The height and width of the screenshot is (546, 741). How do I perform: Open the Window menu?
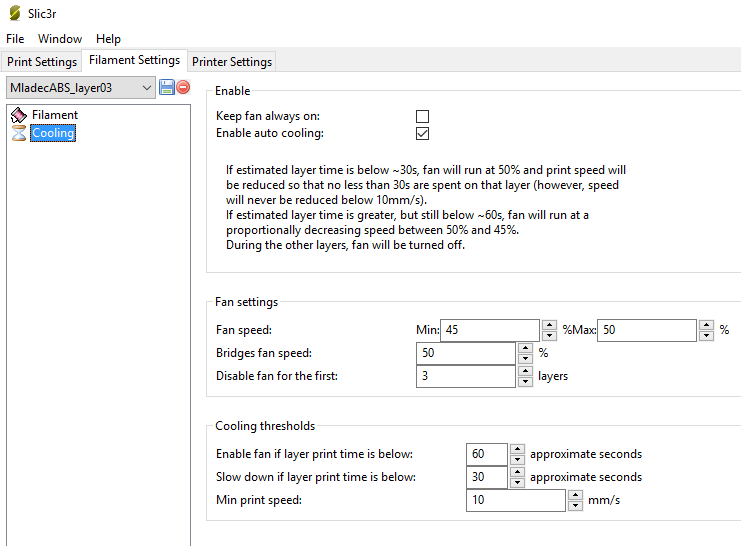click(x=60, y=39)
